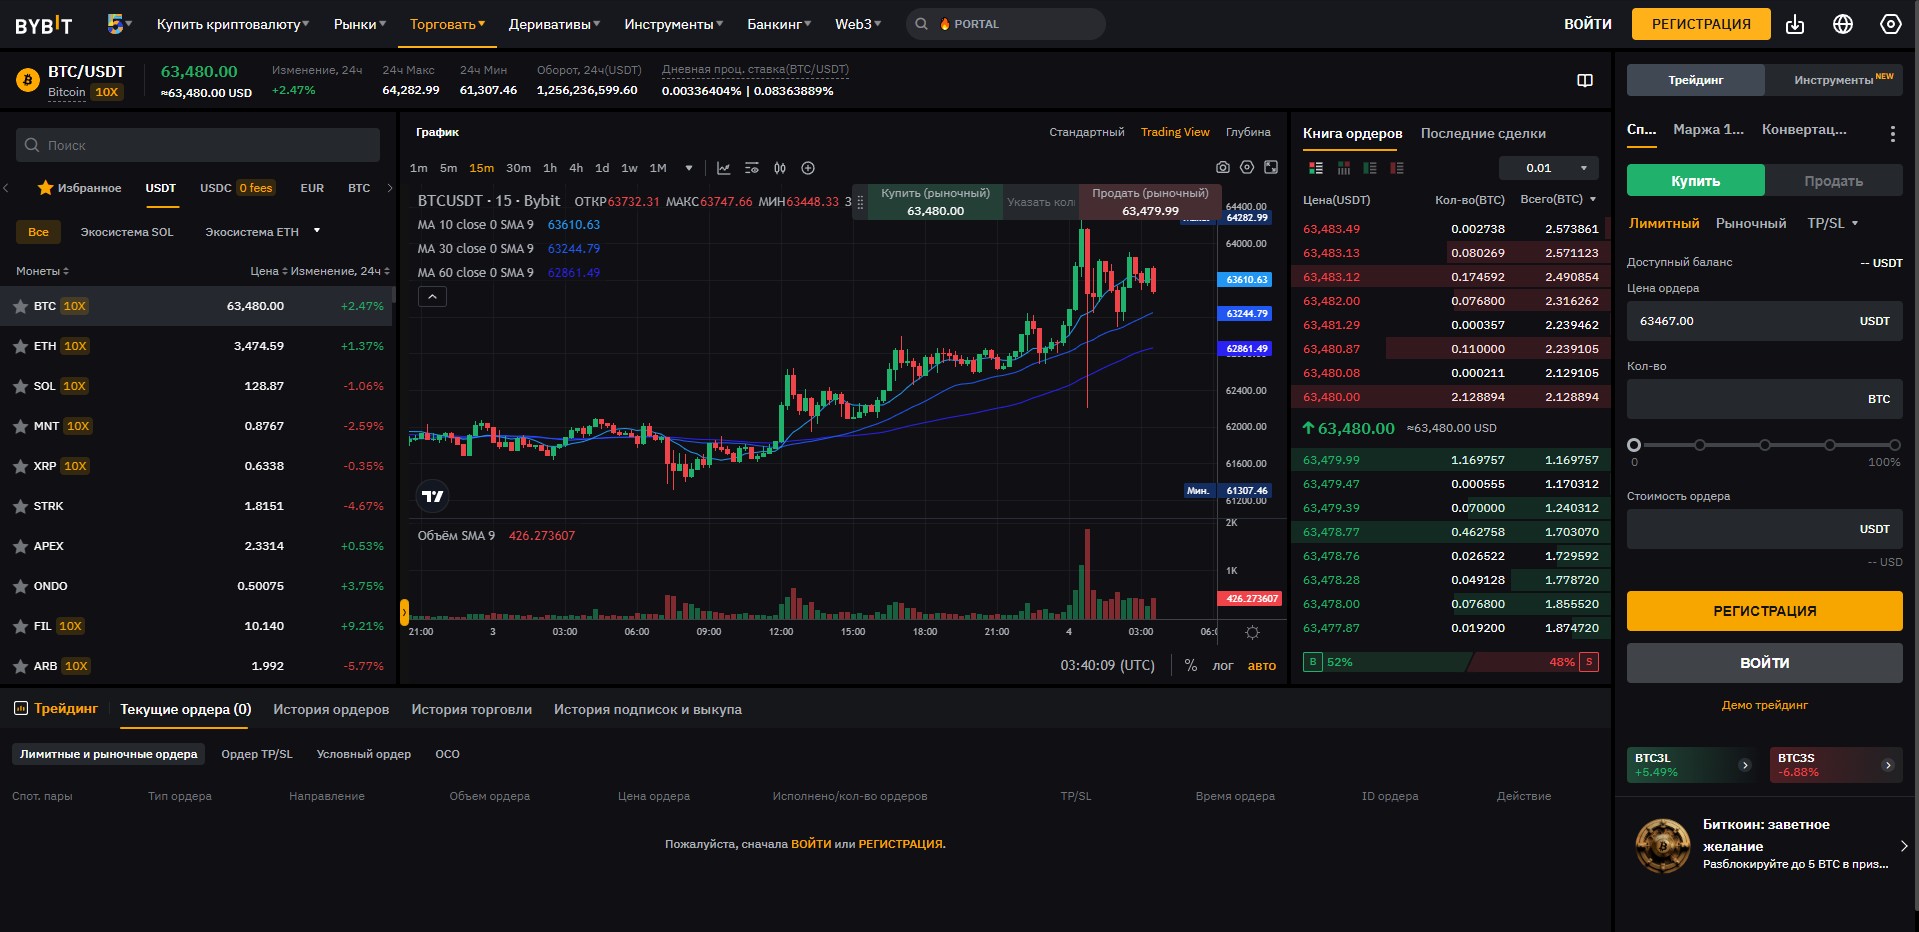Take a chart snapshot with camera icon
The width and height of the screenshot is (1919, 932).
[x=1222, y=167]
